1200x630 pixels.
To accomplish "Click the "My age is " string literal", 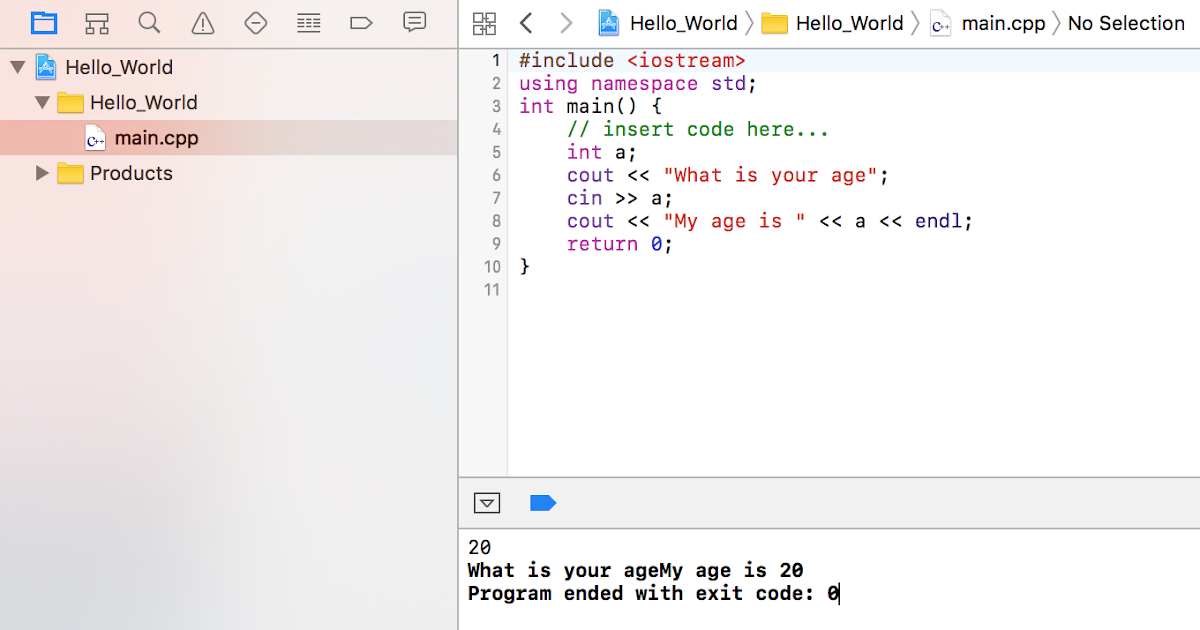I will click(x=734, y=222).
